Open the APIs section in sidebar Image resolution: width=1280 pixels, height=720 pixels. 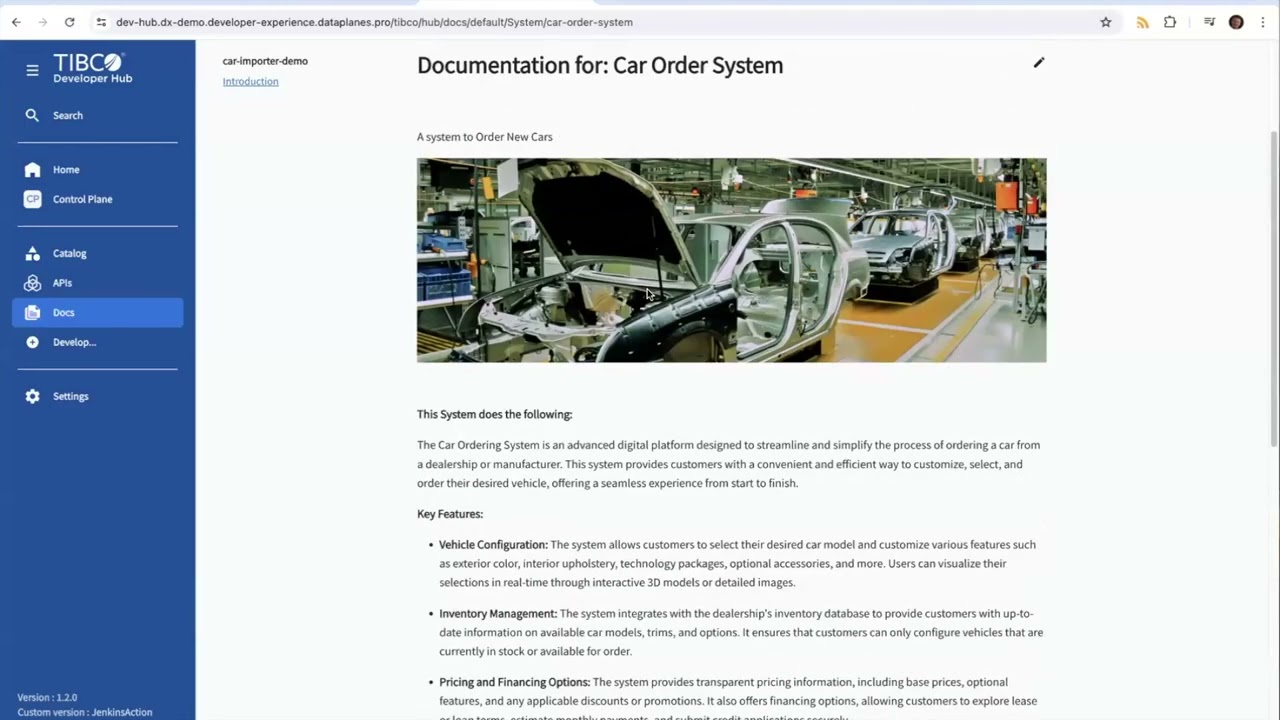point(62,283)
